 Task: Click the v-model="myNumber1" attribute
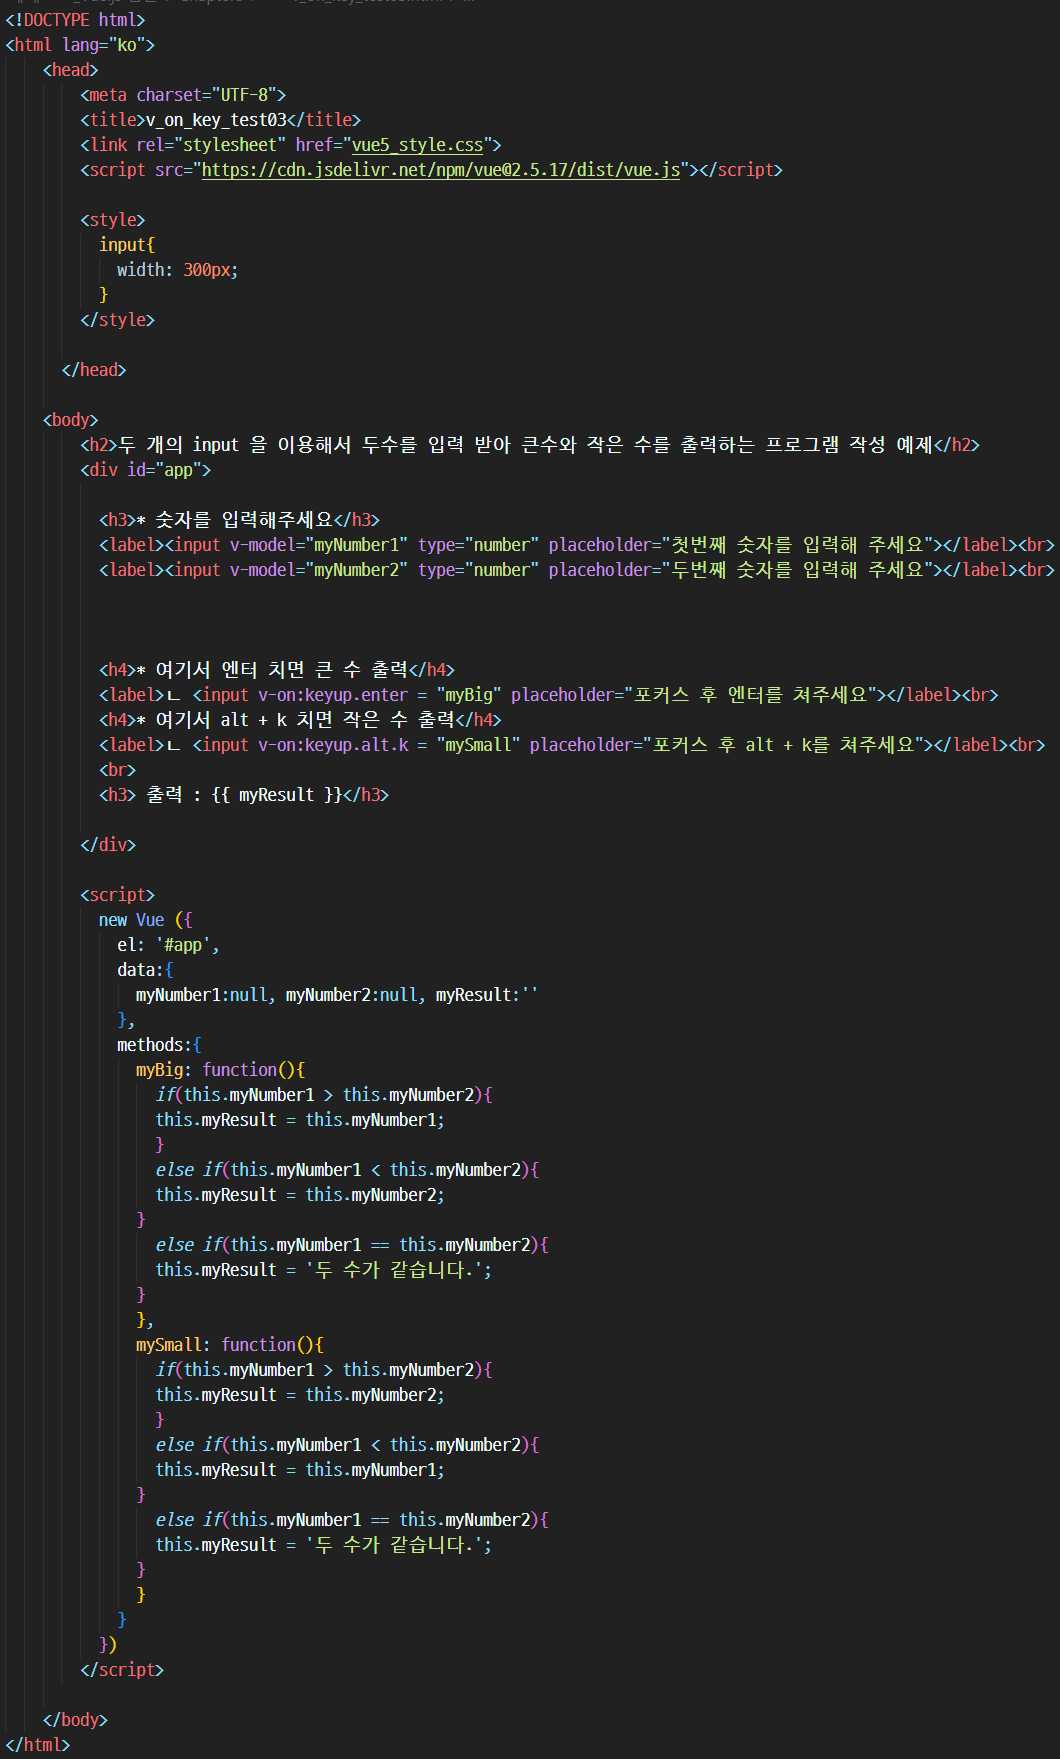[x=319, y=545]
